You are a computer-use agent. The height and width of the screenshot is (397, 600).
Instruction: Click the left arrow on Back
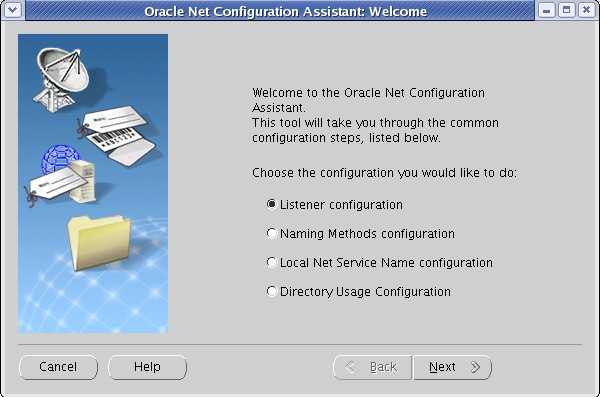pos(349,367)
